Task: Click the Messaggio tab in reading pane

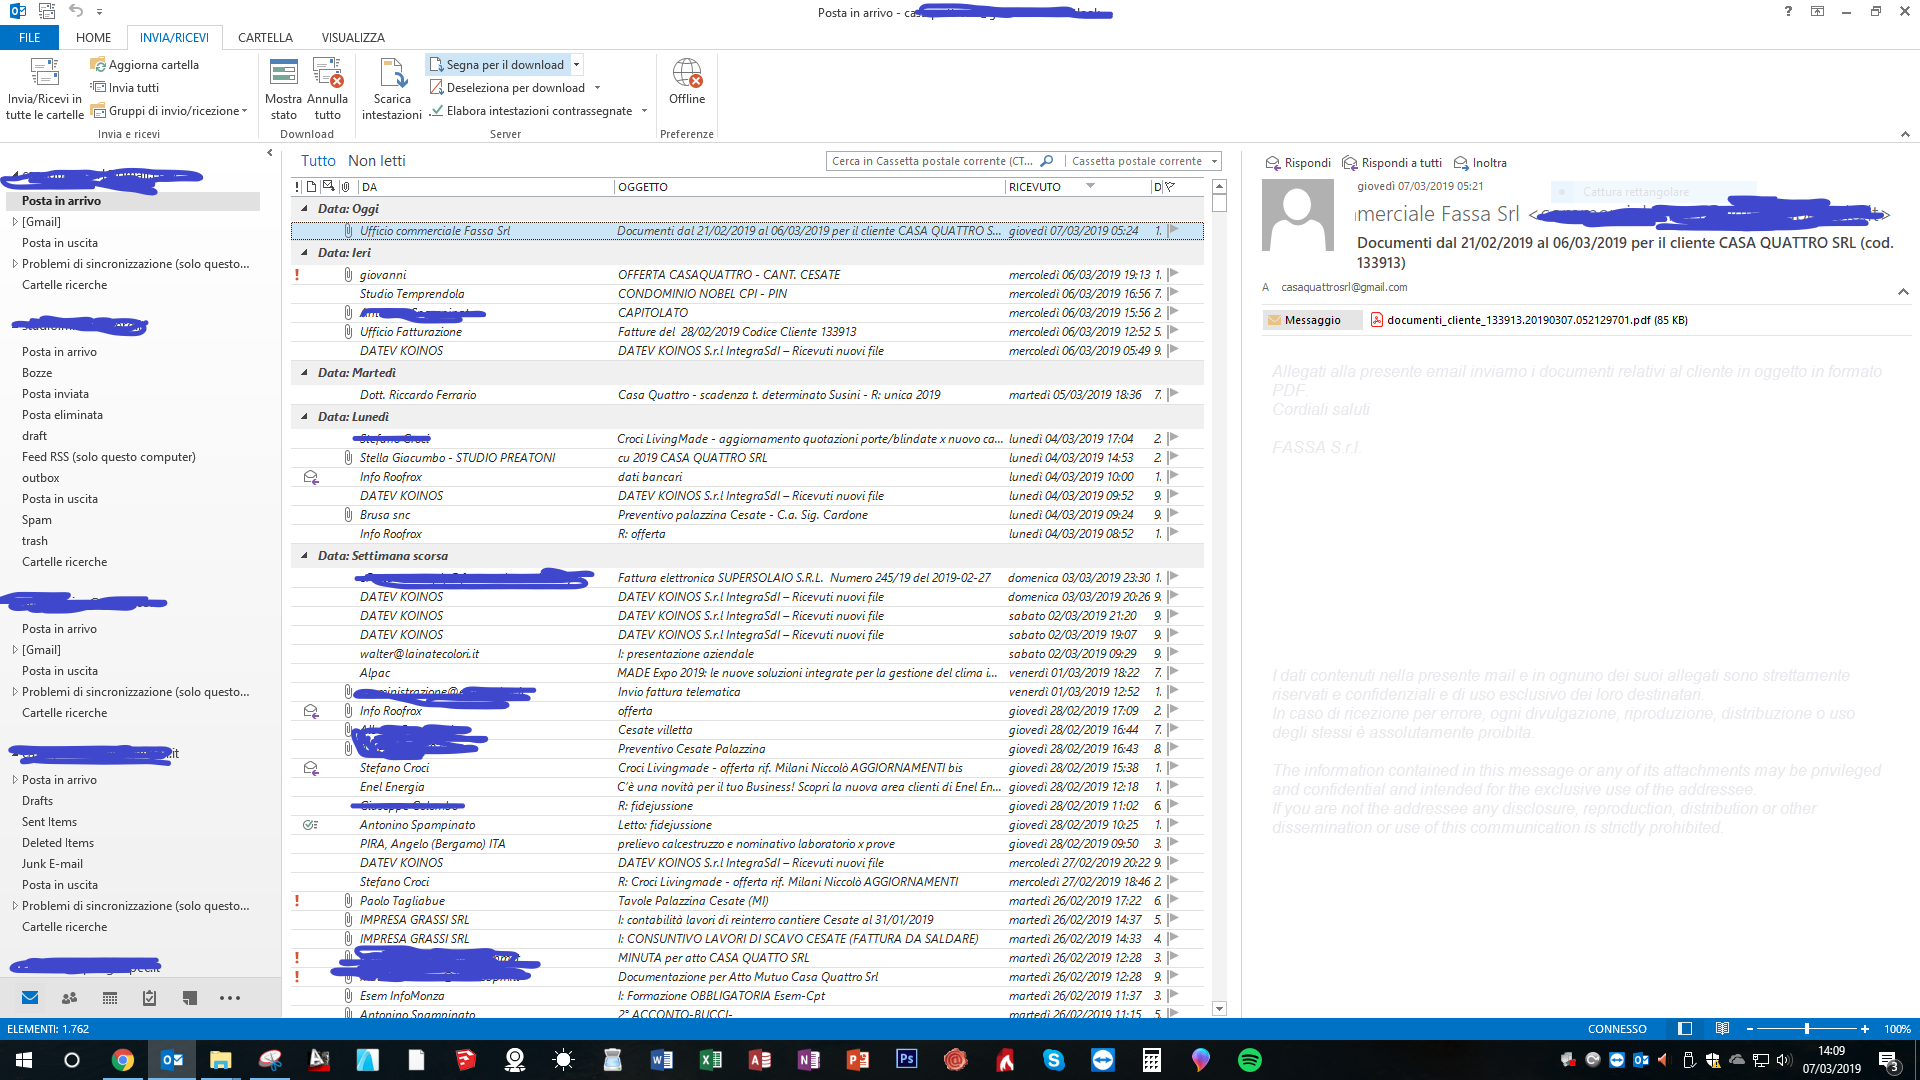Action: [1312, 320]
